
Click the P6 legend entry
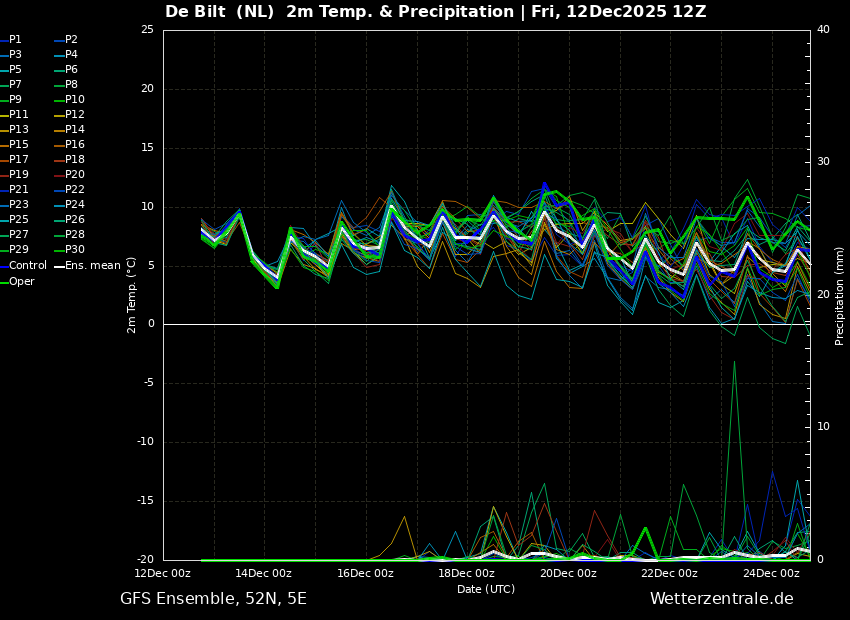coord(67,69)
